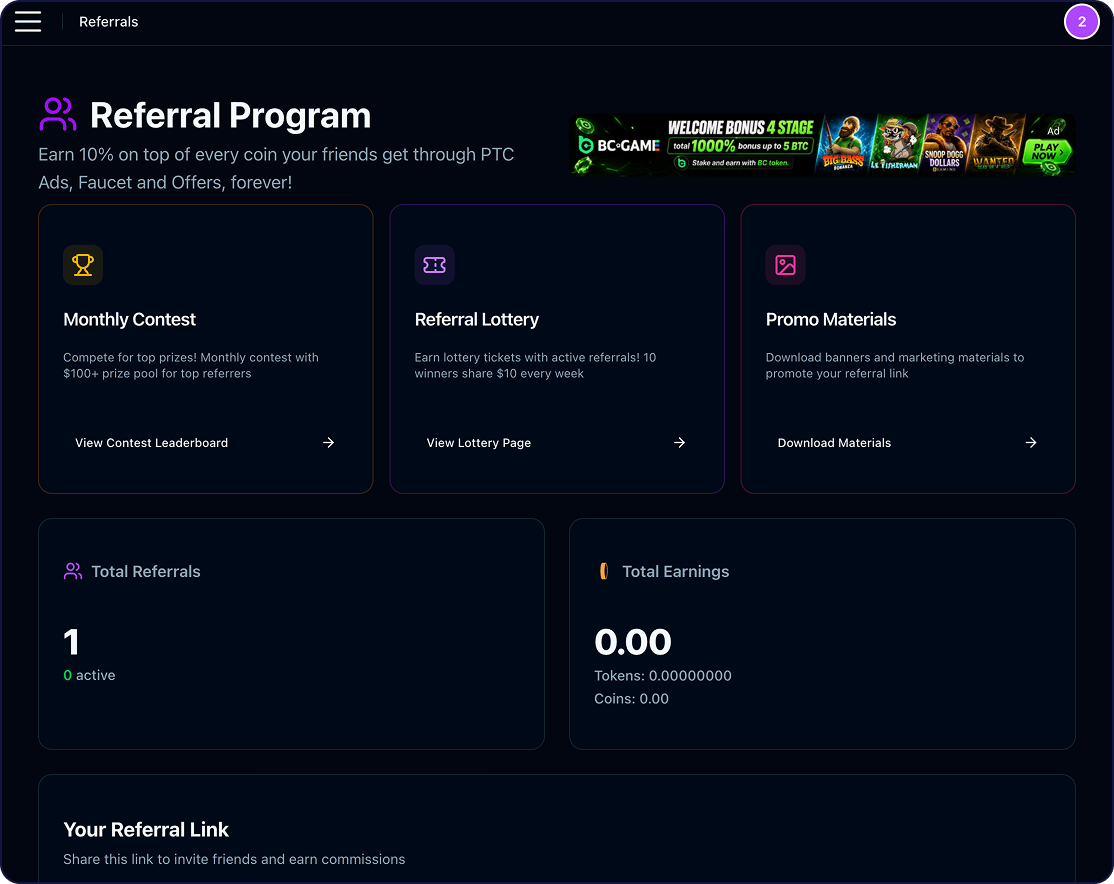Click the Total Earnings label
This screenshot has width=1114, height=884.
click(x=676, y=571)
